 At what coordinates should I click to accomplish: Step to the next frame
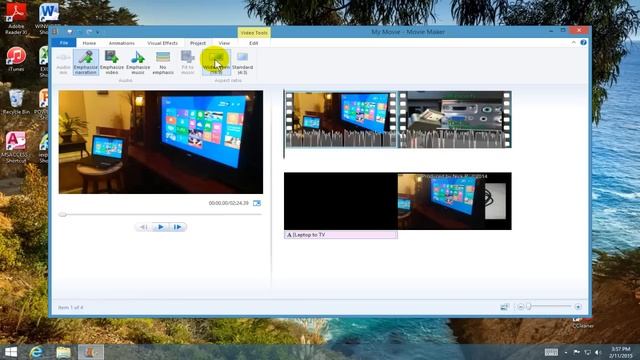tap(178, 227)
